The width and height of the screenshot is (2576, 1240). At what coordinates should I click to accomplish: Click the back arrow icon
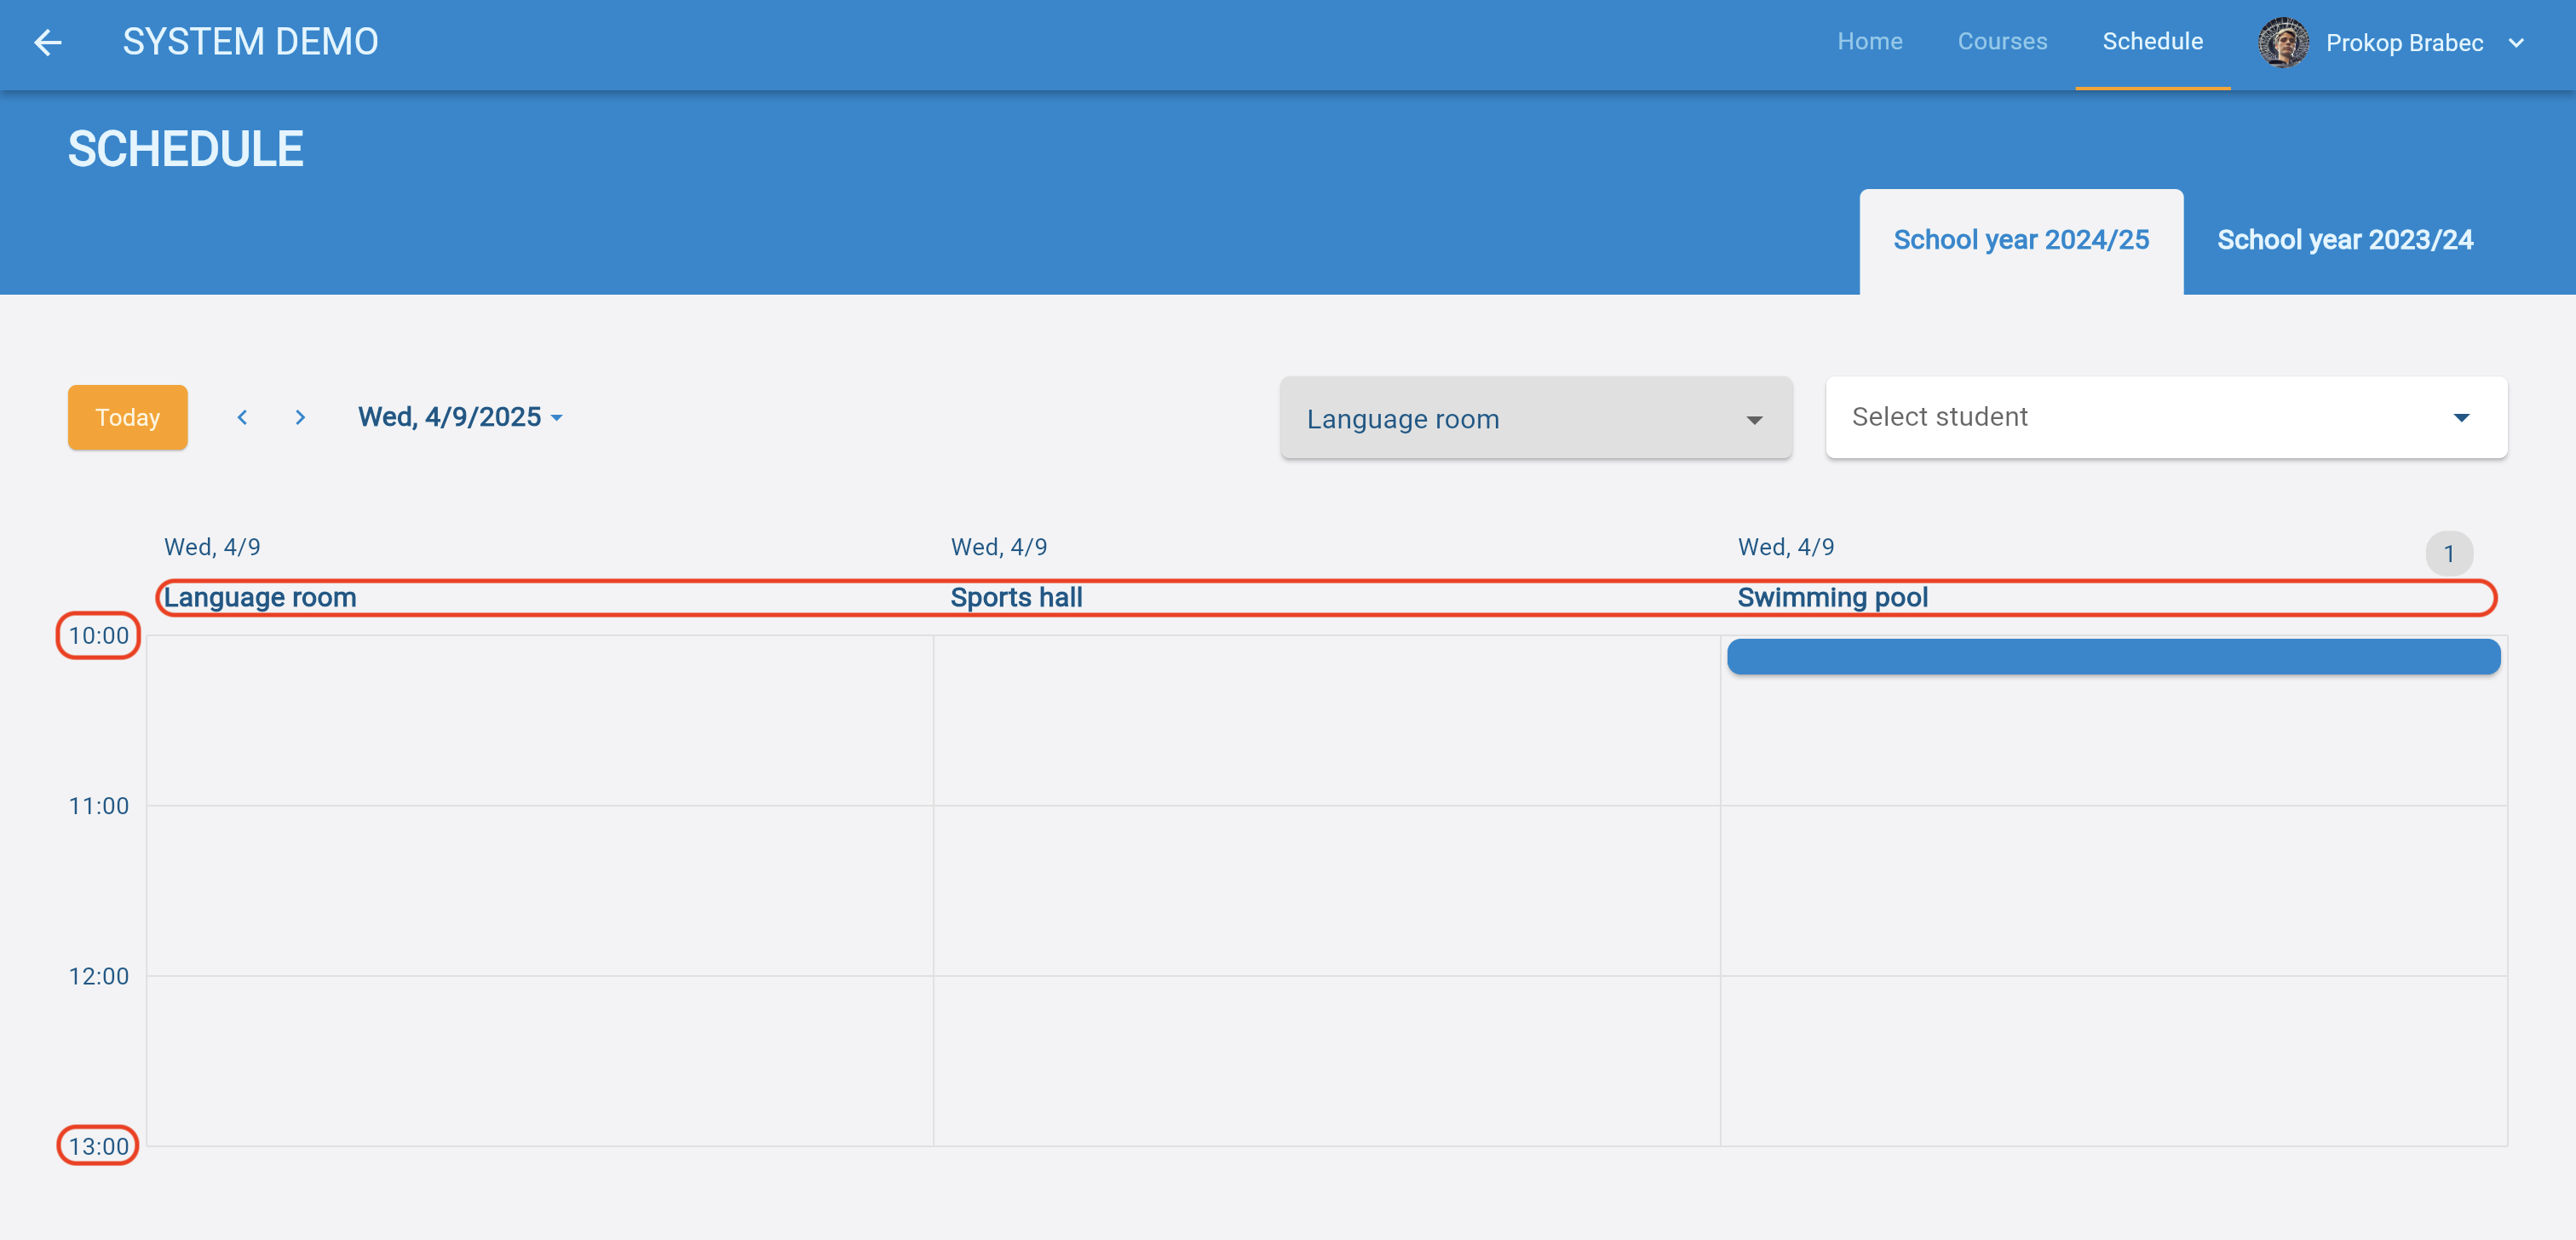47,42
